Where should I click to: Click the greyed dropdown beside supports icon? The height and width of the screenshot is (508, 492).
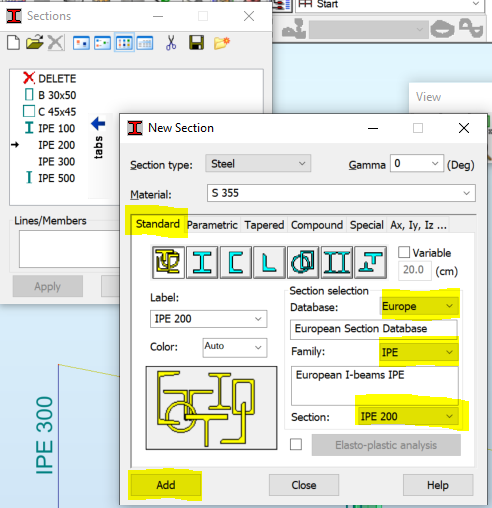(x=368, y=30)
